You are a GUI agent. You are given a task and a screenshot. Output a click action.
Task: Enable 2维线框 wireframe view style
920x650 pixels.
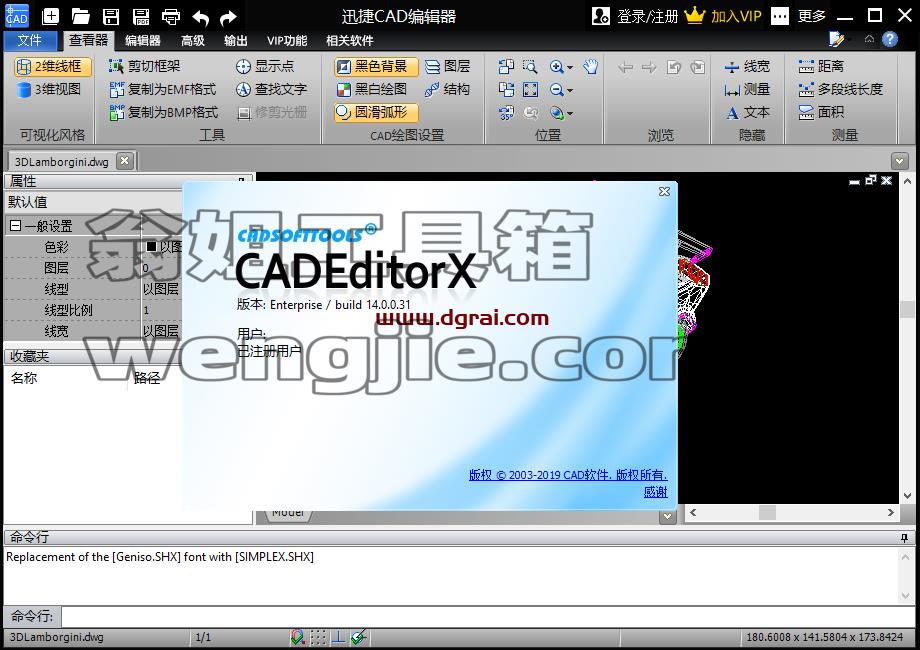click(x=53, y=66)
